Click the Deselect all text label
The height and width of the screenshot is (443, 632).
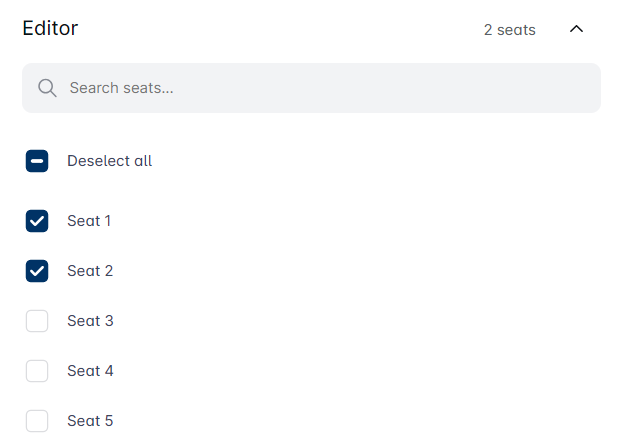(109, 161)
